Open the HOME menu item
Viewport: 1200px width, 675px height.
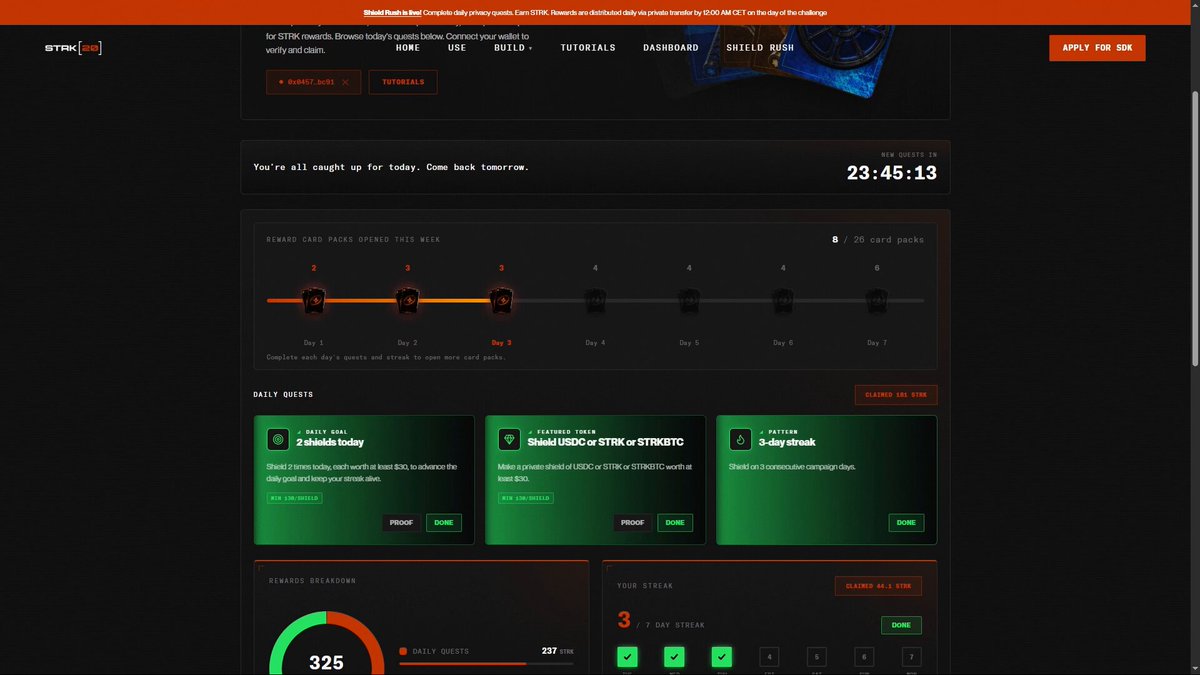tap(407, 48)
